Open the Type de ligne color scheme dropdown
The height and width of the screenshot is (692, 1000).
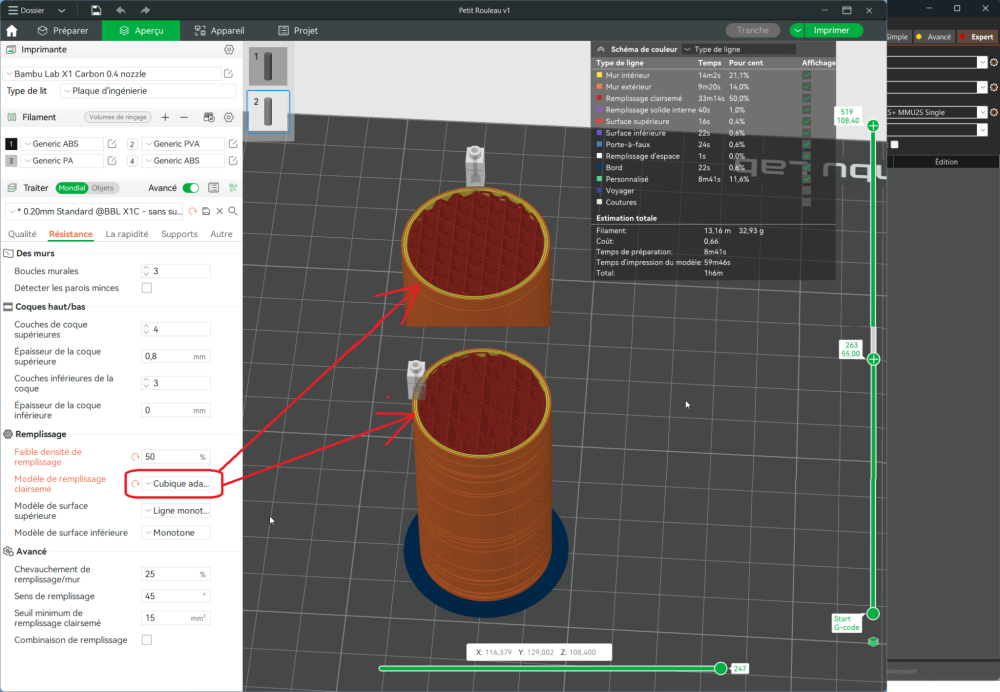[x=738, y=48]
